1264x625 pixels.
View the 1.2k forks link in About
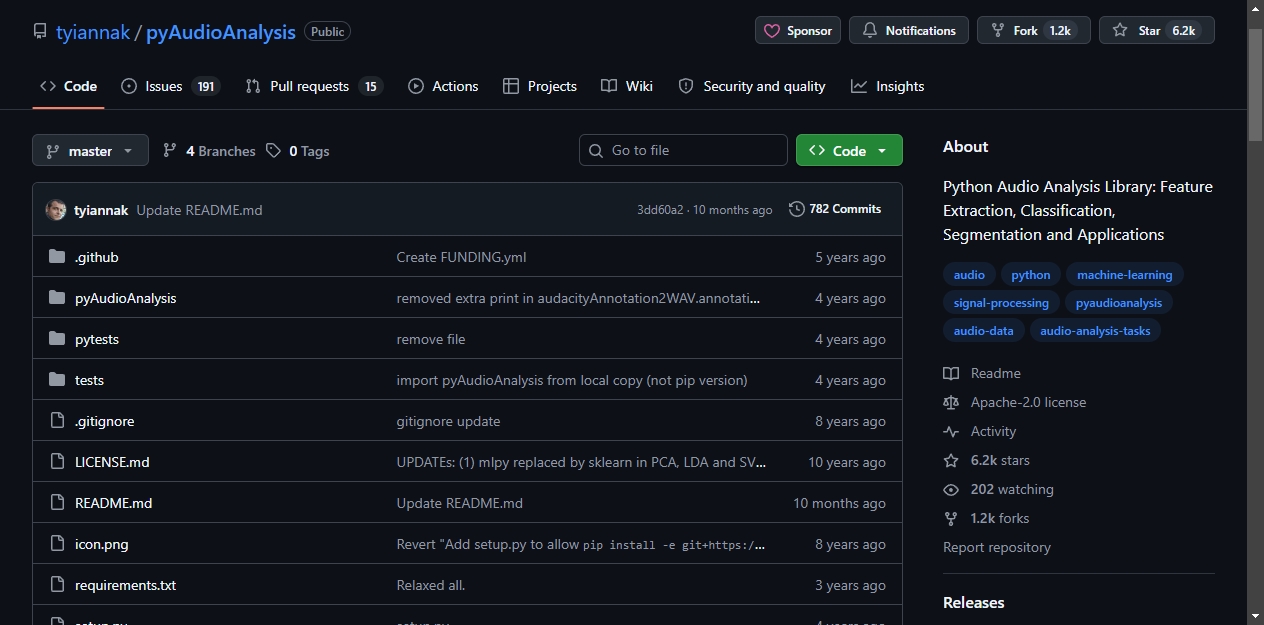coord(986,518)
